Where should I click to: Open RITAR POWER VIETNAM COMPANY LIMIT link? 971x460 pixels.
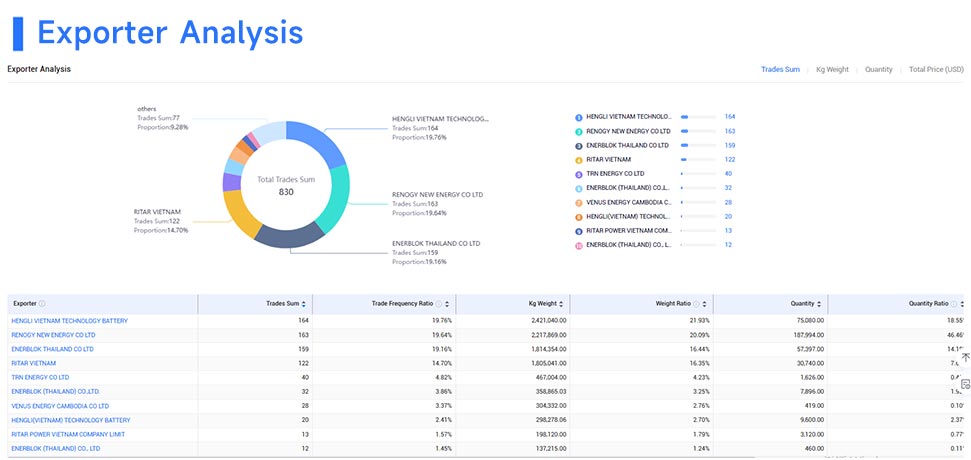(x=68, y=435)
